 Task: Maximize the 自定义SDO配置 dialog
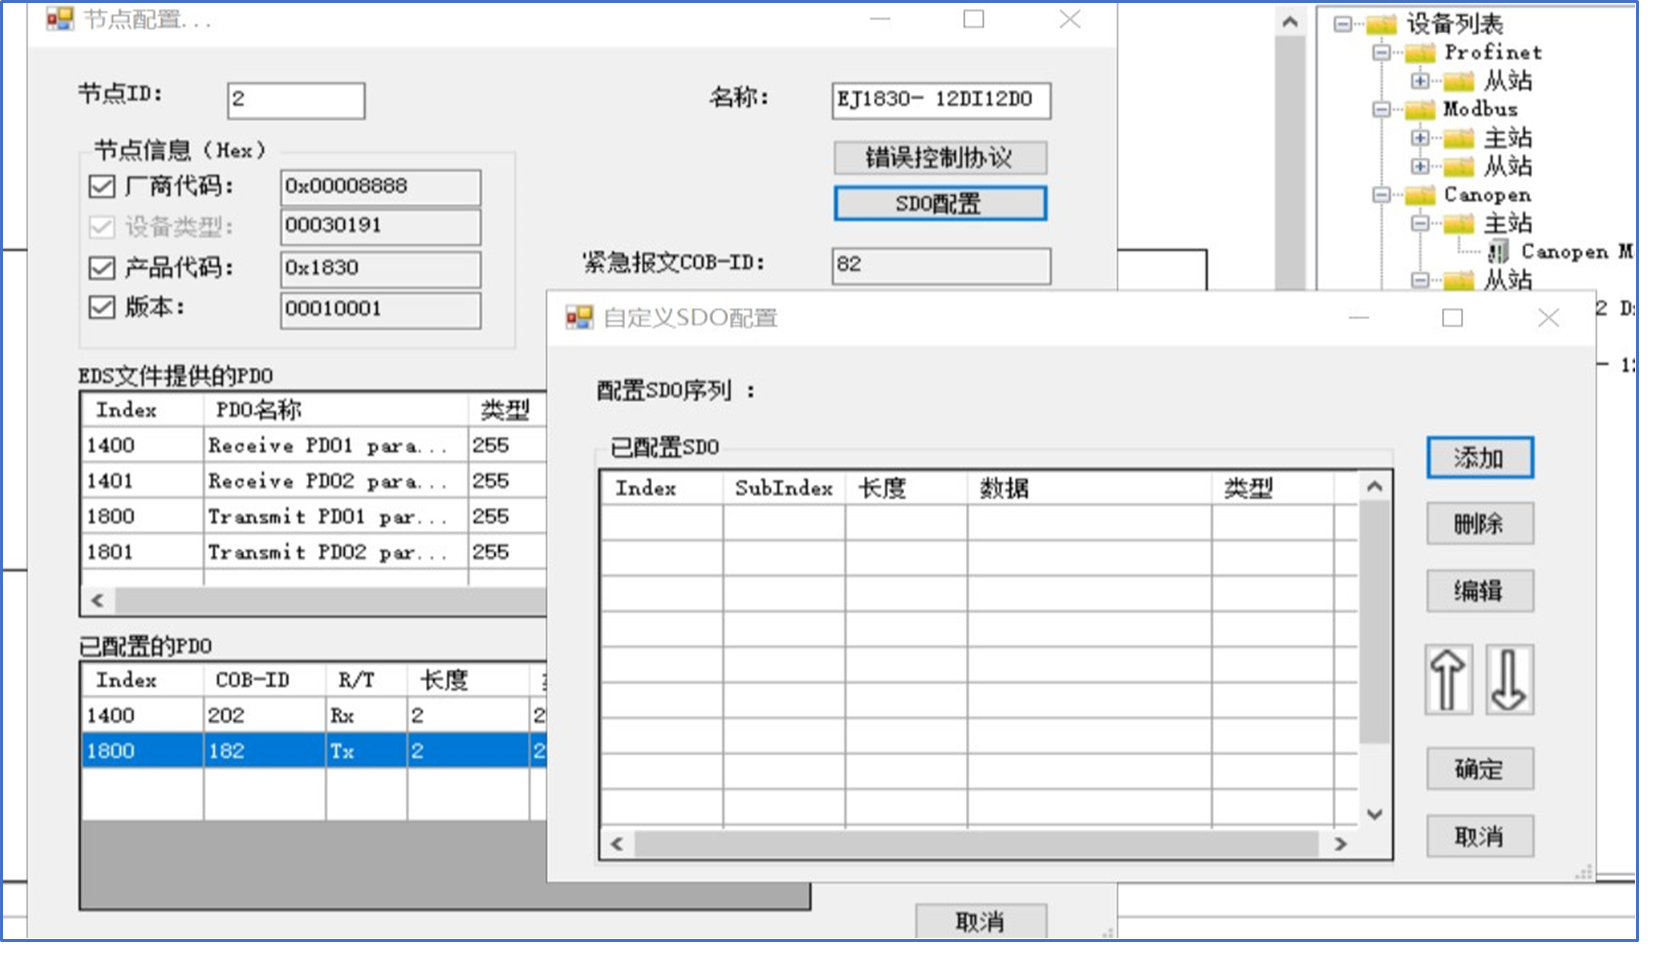[x=1453, y=318]
